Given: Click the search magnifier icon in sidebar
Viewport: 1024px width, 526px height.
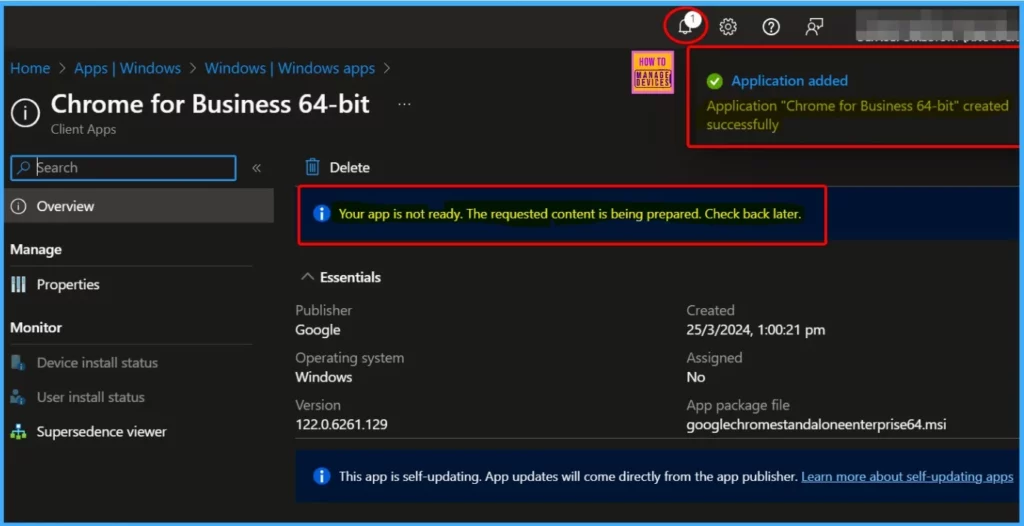Looking at the screenshot, I should pos(24,168).
